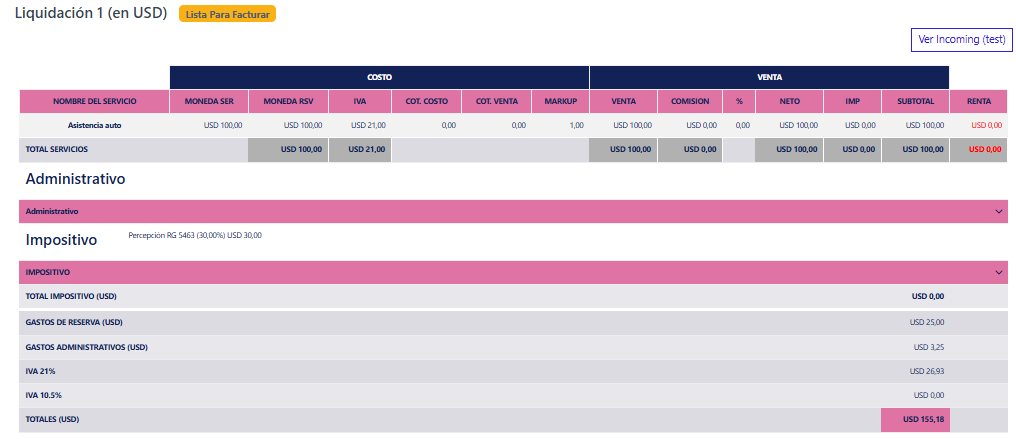
Task: Select the COSTO group header
Action: (x=379, y=77)
